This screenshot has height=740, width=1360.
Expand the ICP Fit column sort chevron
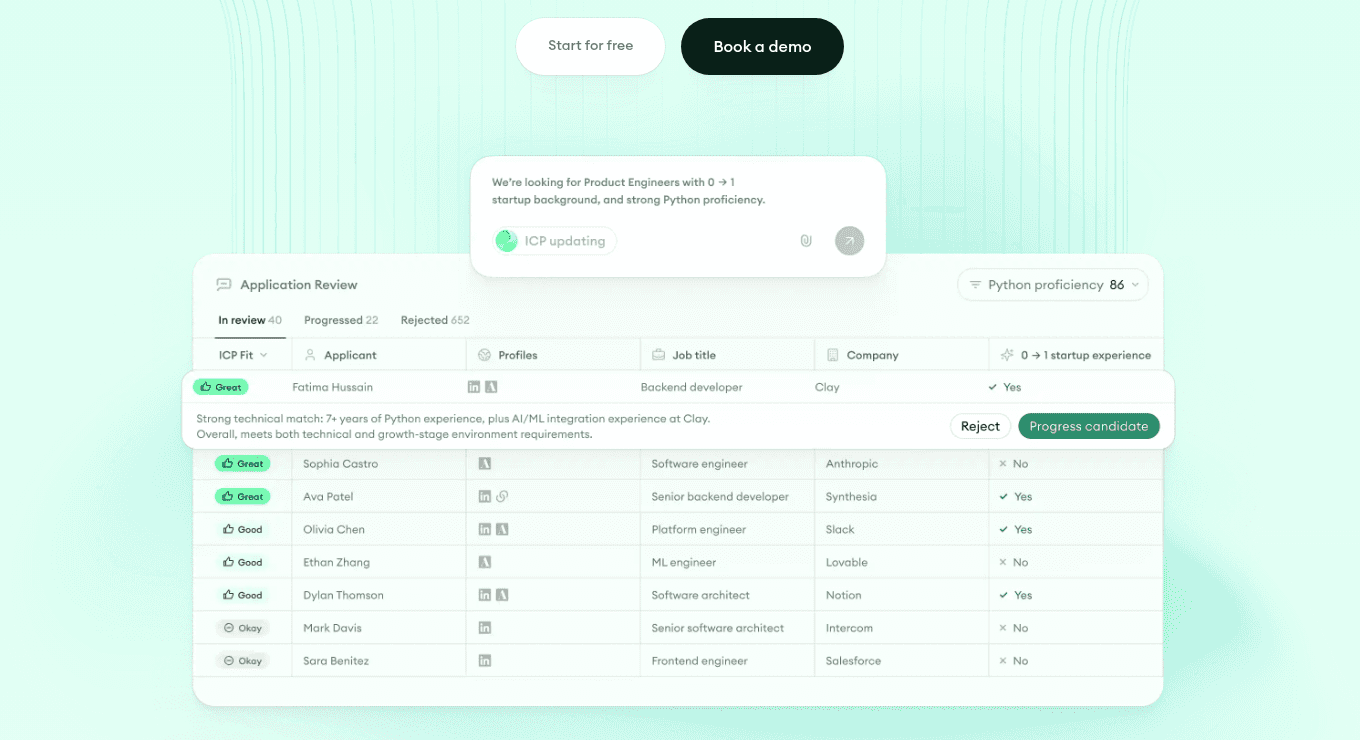pos(264,355)
